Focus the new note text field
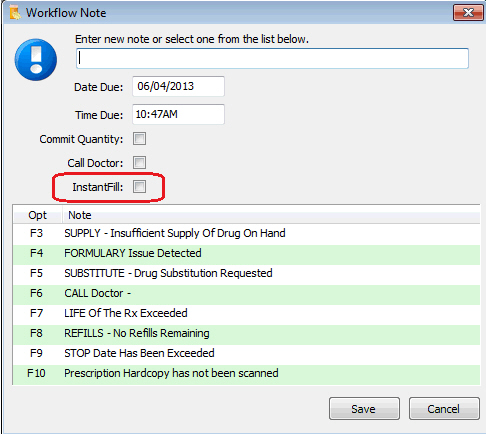 [272, 59]
